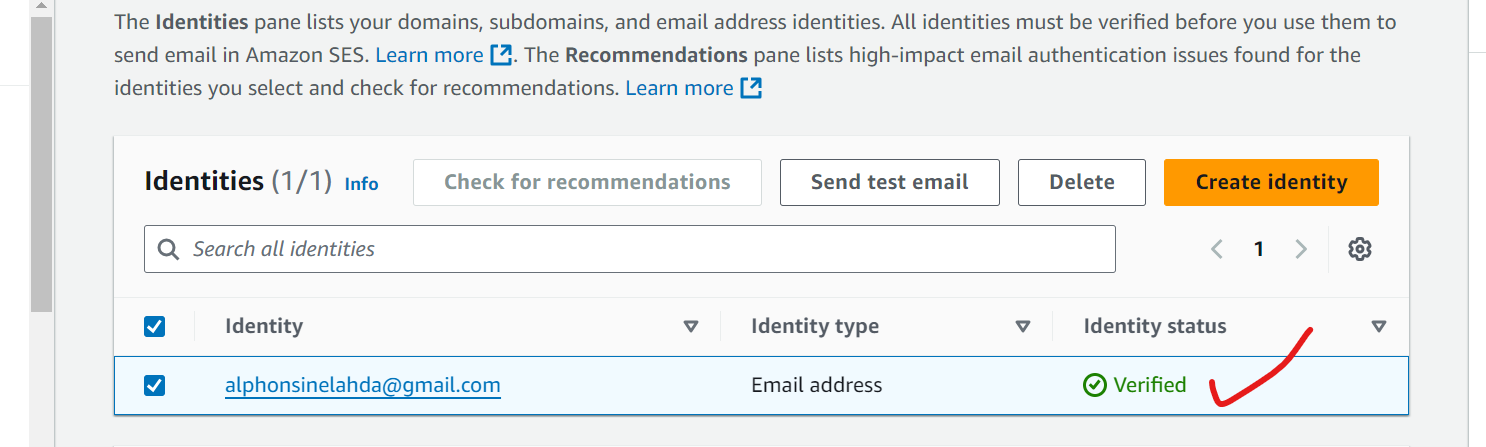1486x447 pixels.
Task: Click first Learn more external link icon
Action: (501, 54)
